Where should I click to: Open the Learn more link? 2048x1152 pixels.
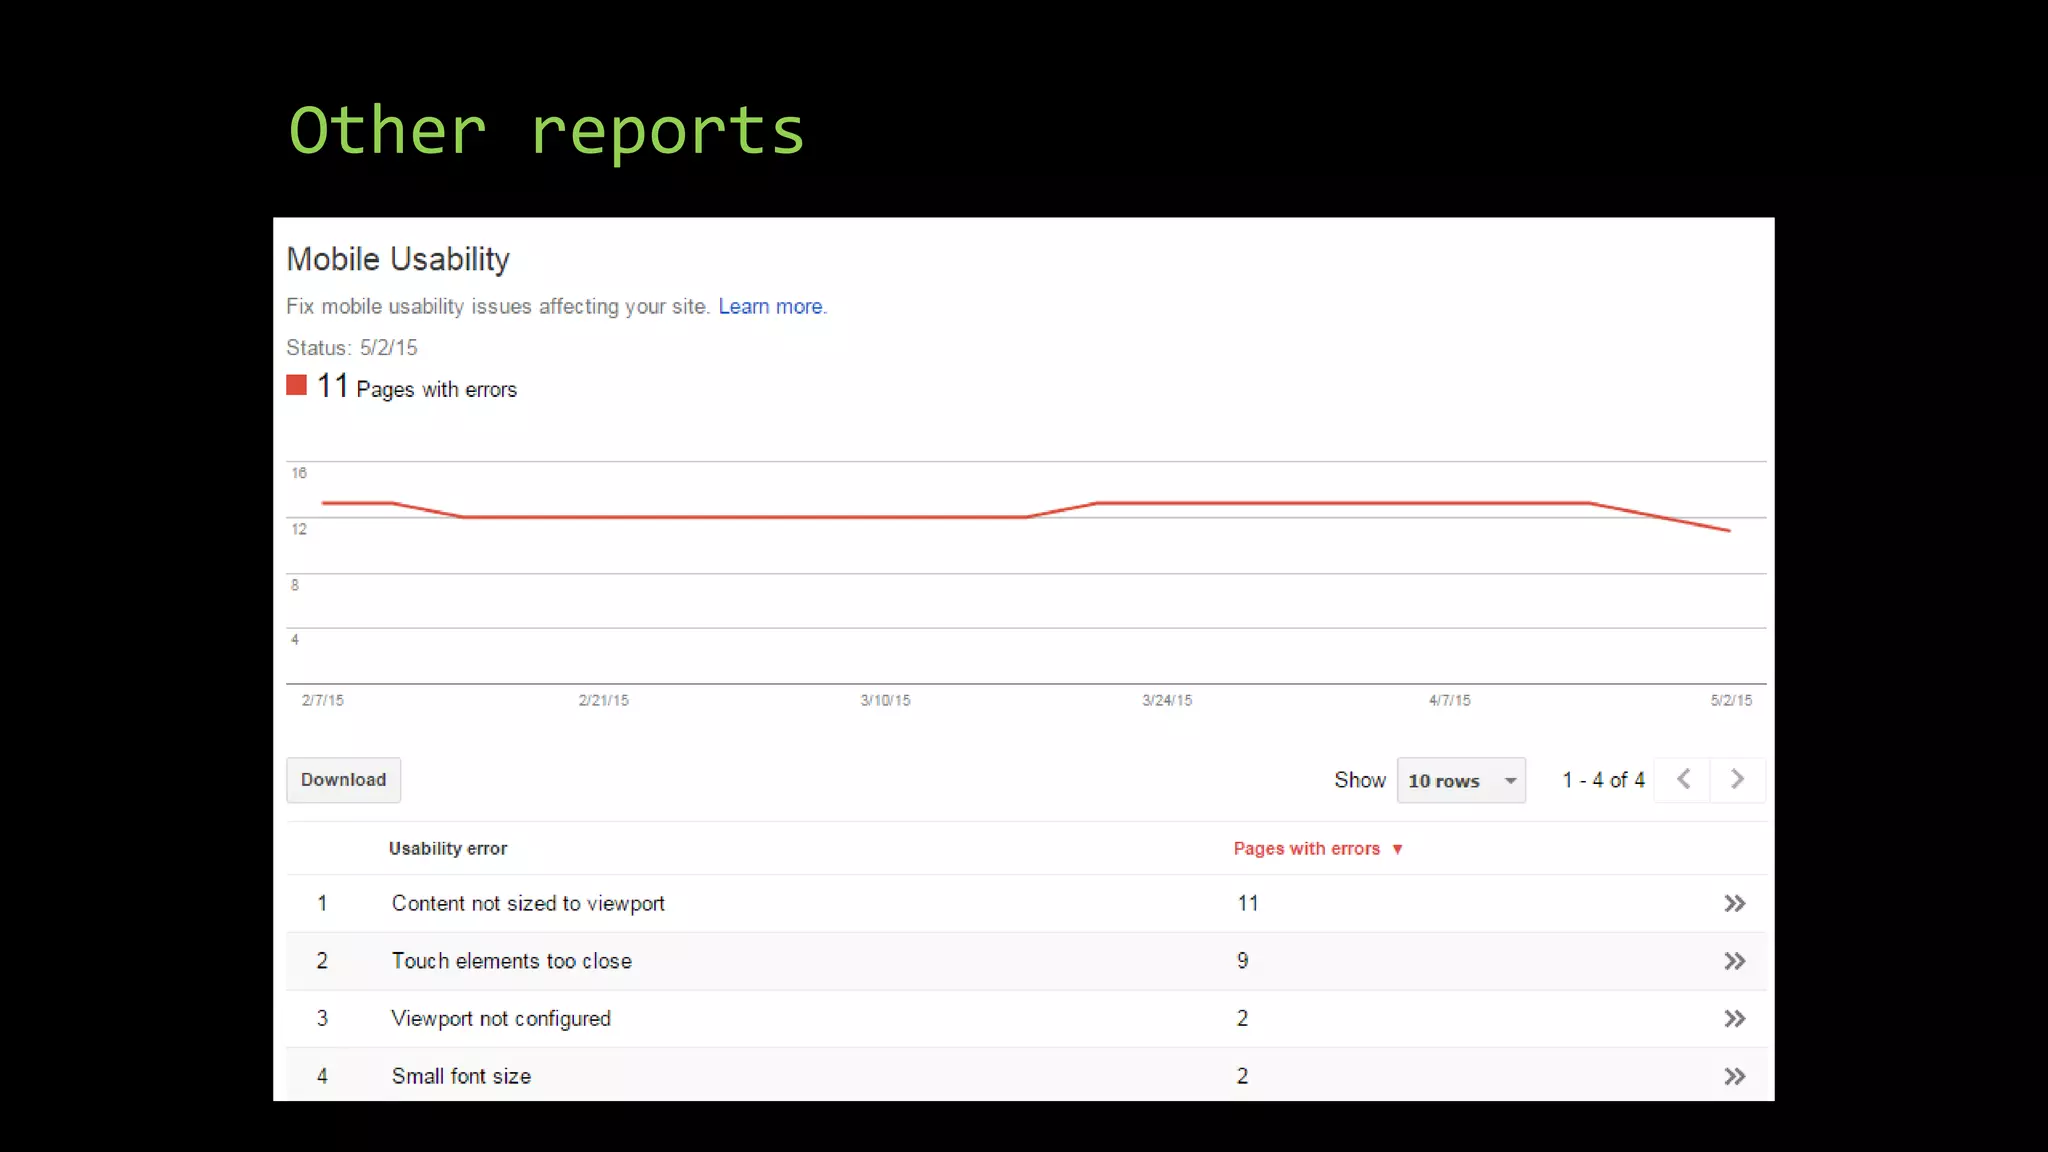[x=771, y=307]
